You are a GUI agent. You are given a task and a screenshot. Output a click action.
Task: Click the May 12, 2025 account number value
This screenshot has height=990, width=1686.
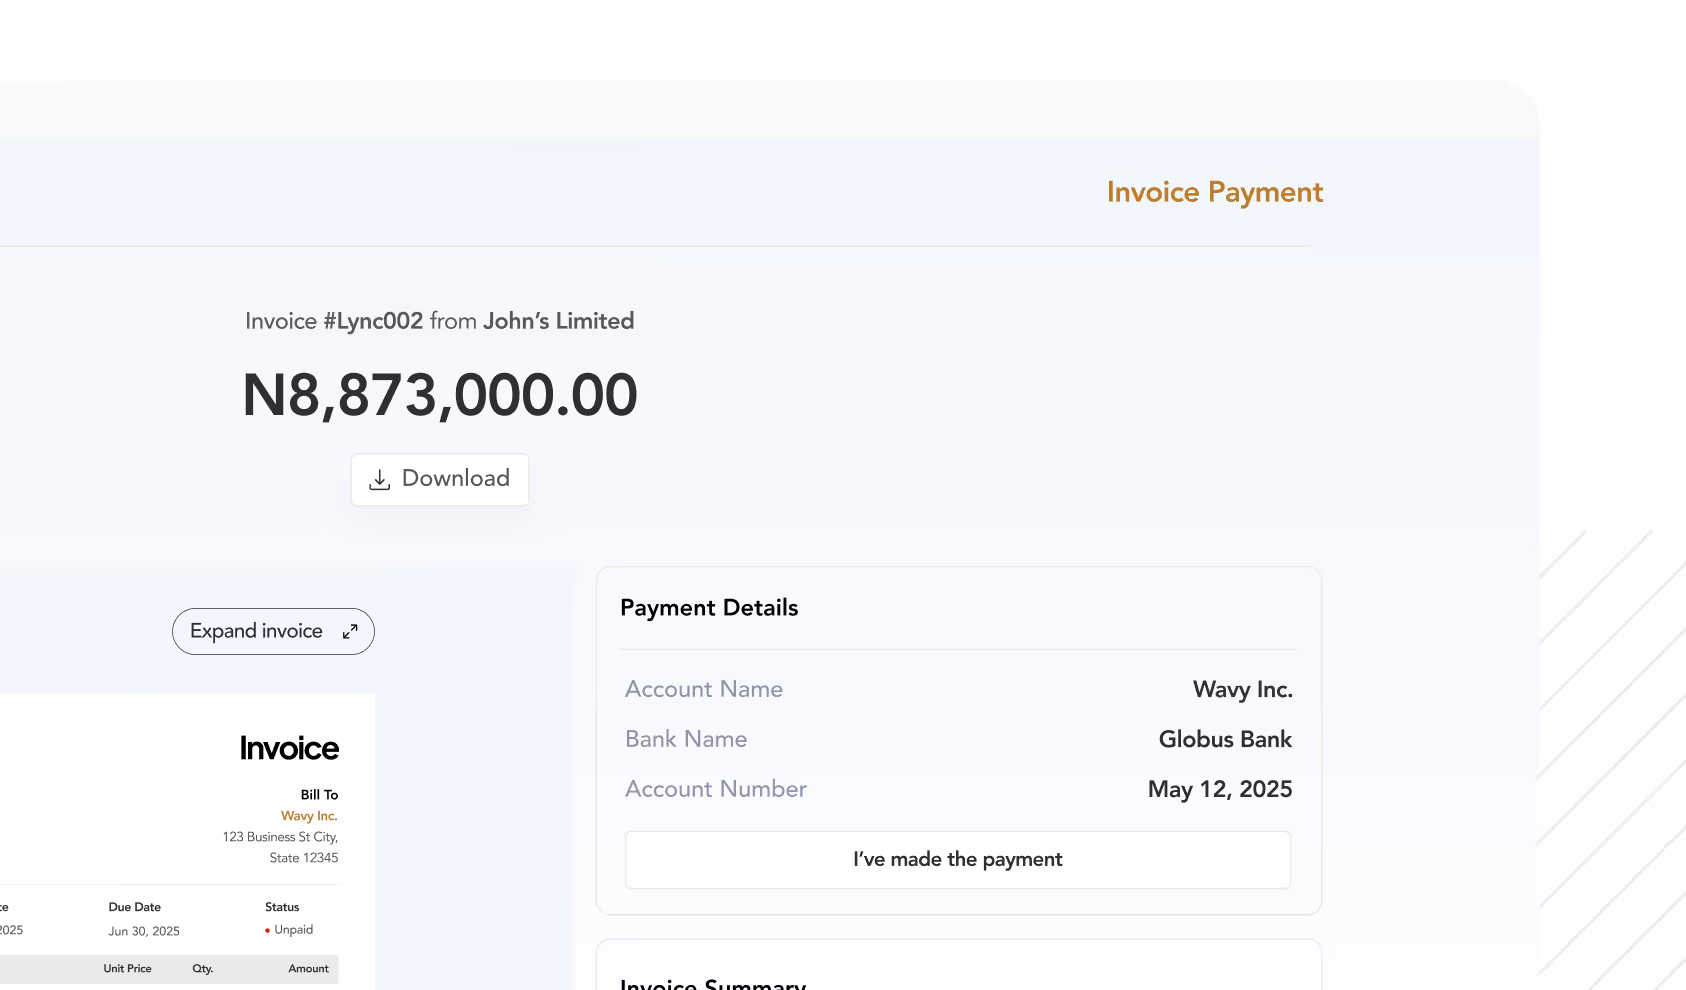tap(1219, 789)
